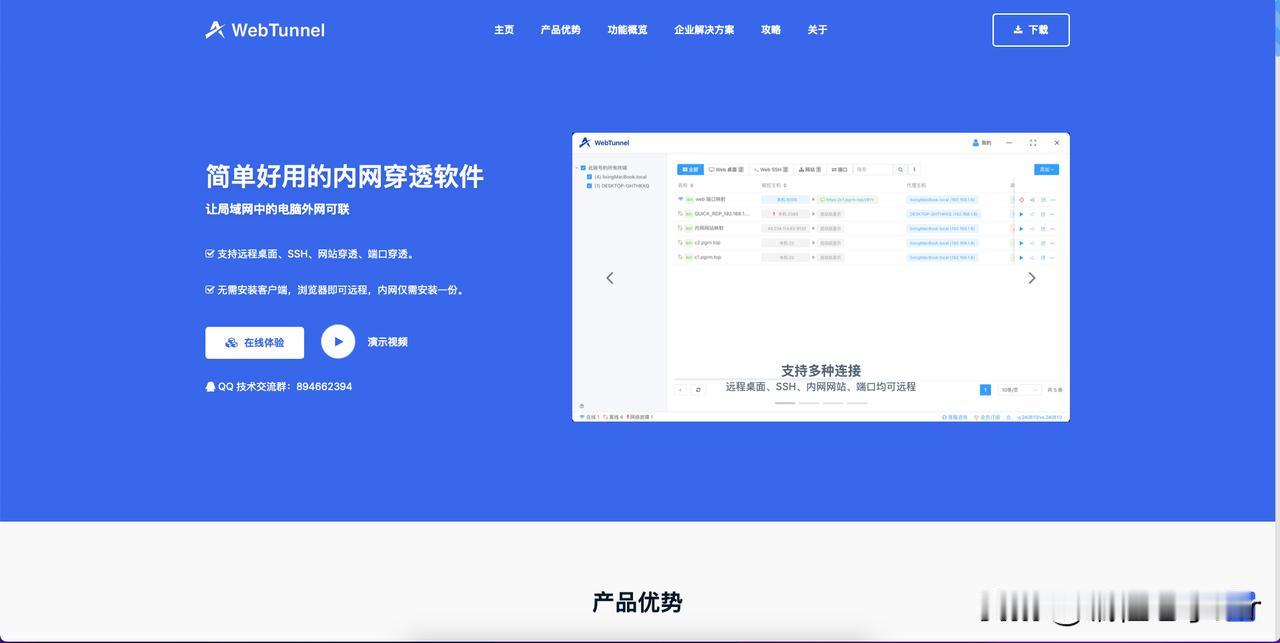Show the next carousel slide with right arrow

pos(1032,277)
